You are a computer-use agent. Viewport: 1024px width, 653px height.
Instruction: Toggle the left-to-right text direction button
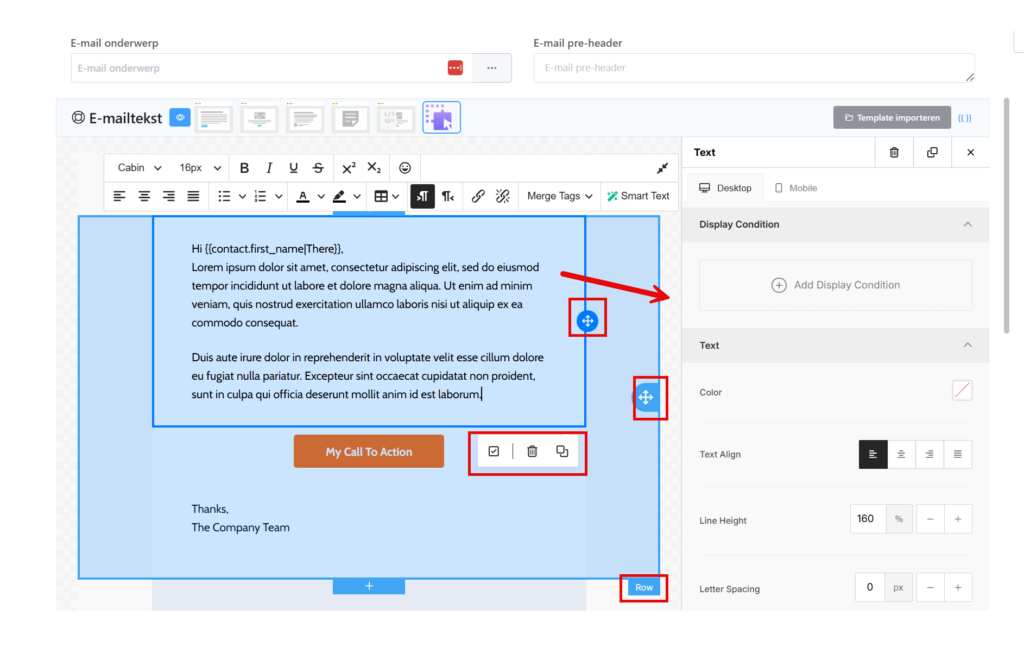click(422, 196)
